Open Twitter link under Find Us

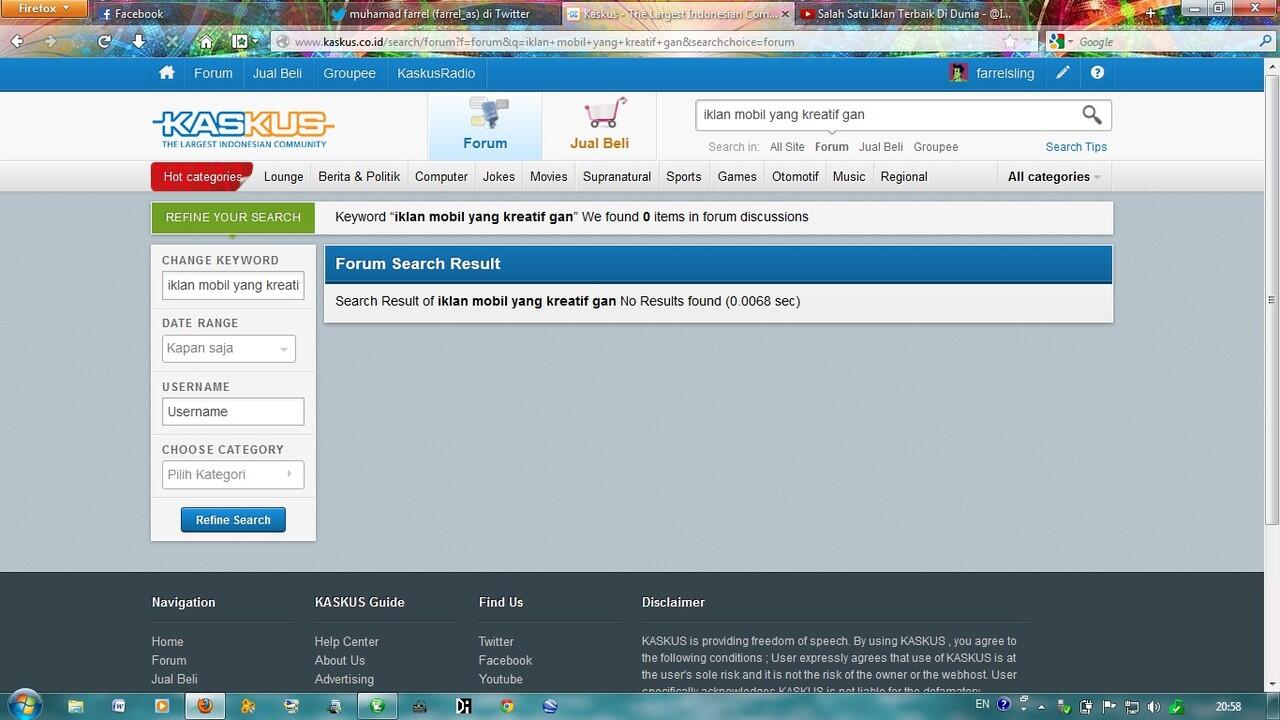pyautogui.click(x=496, y=641)
